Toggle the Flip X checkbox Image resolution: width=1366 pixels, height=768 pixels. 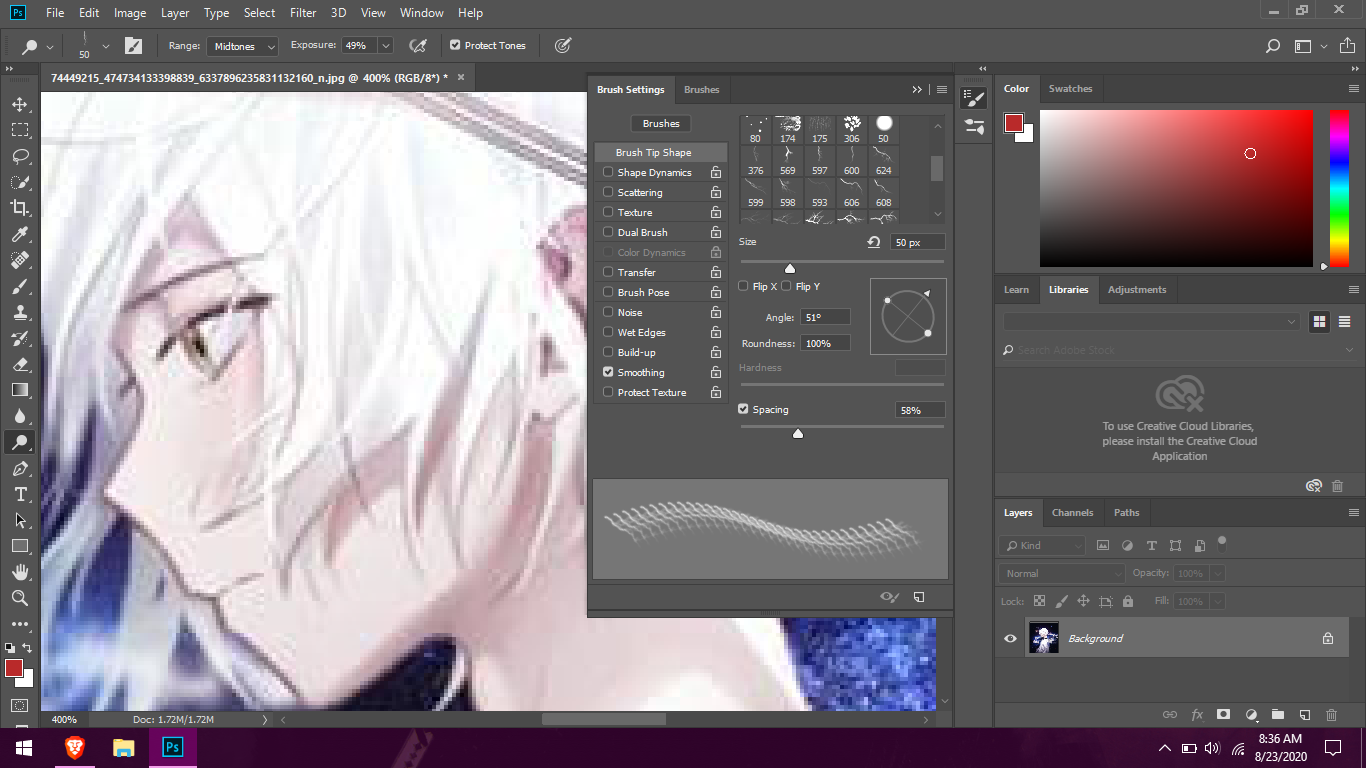pos(743,286)
